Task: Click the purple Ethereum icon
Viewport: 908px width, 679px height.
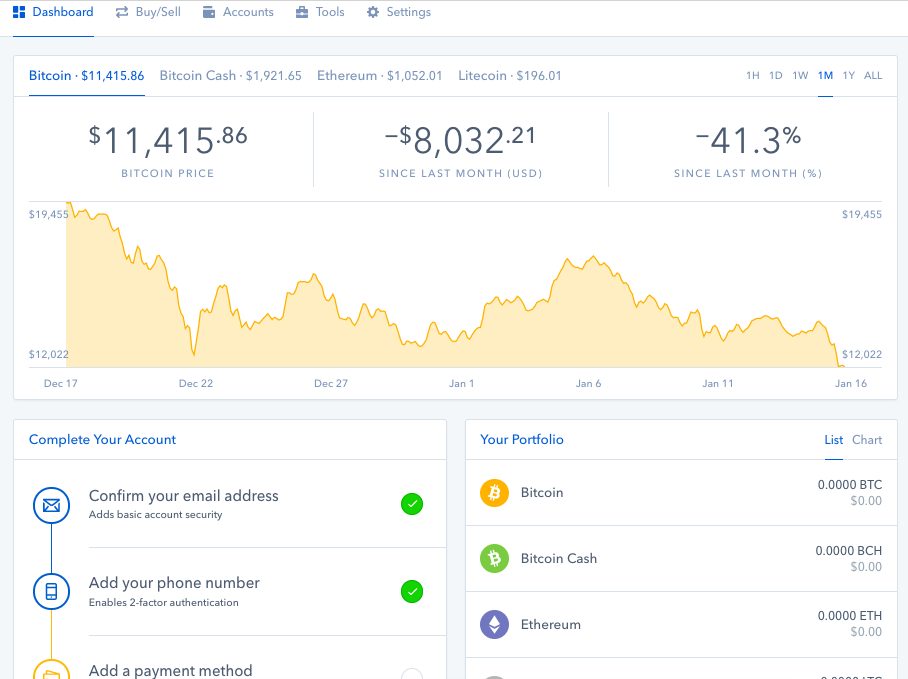Action: (x=495, y=625)
